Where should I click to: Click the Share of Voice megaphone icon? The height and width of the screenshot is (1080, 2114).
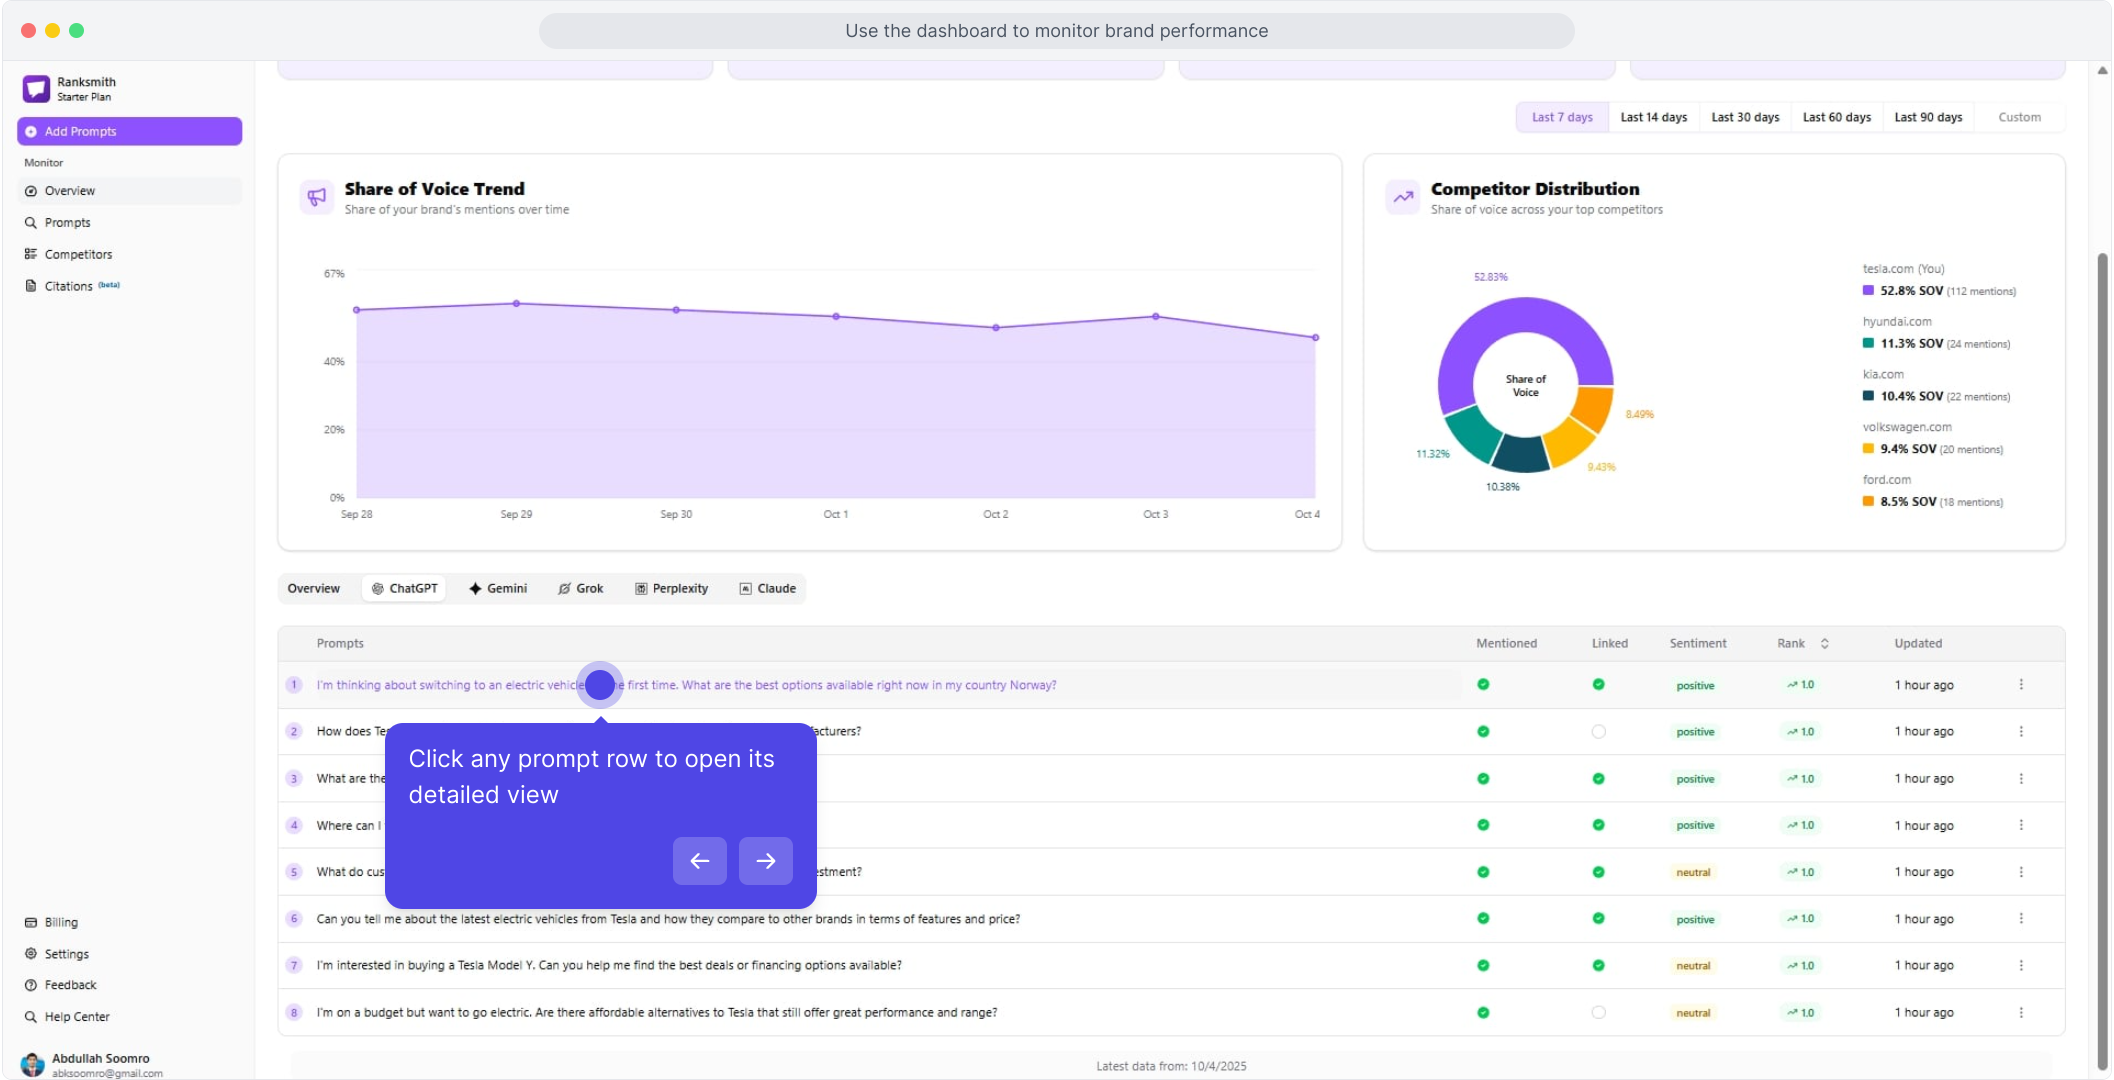click(x=317, y=197)
